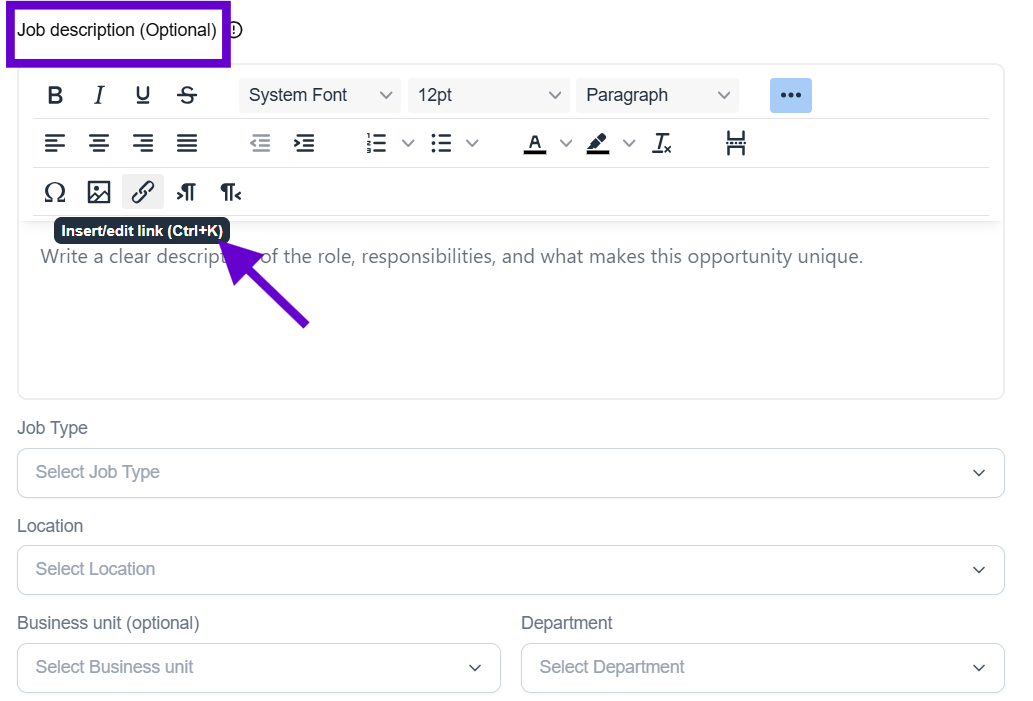The width and height of the screenshot is (1033, 701).
Task: Click the Insert/edit link icon
Action: click(x=143, y=192)
